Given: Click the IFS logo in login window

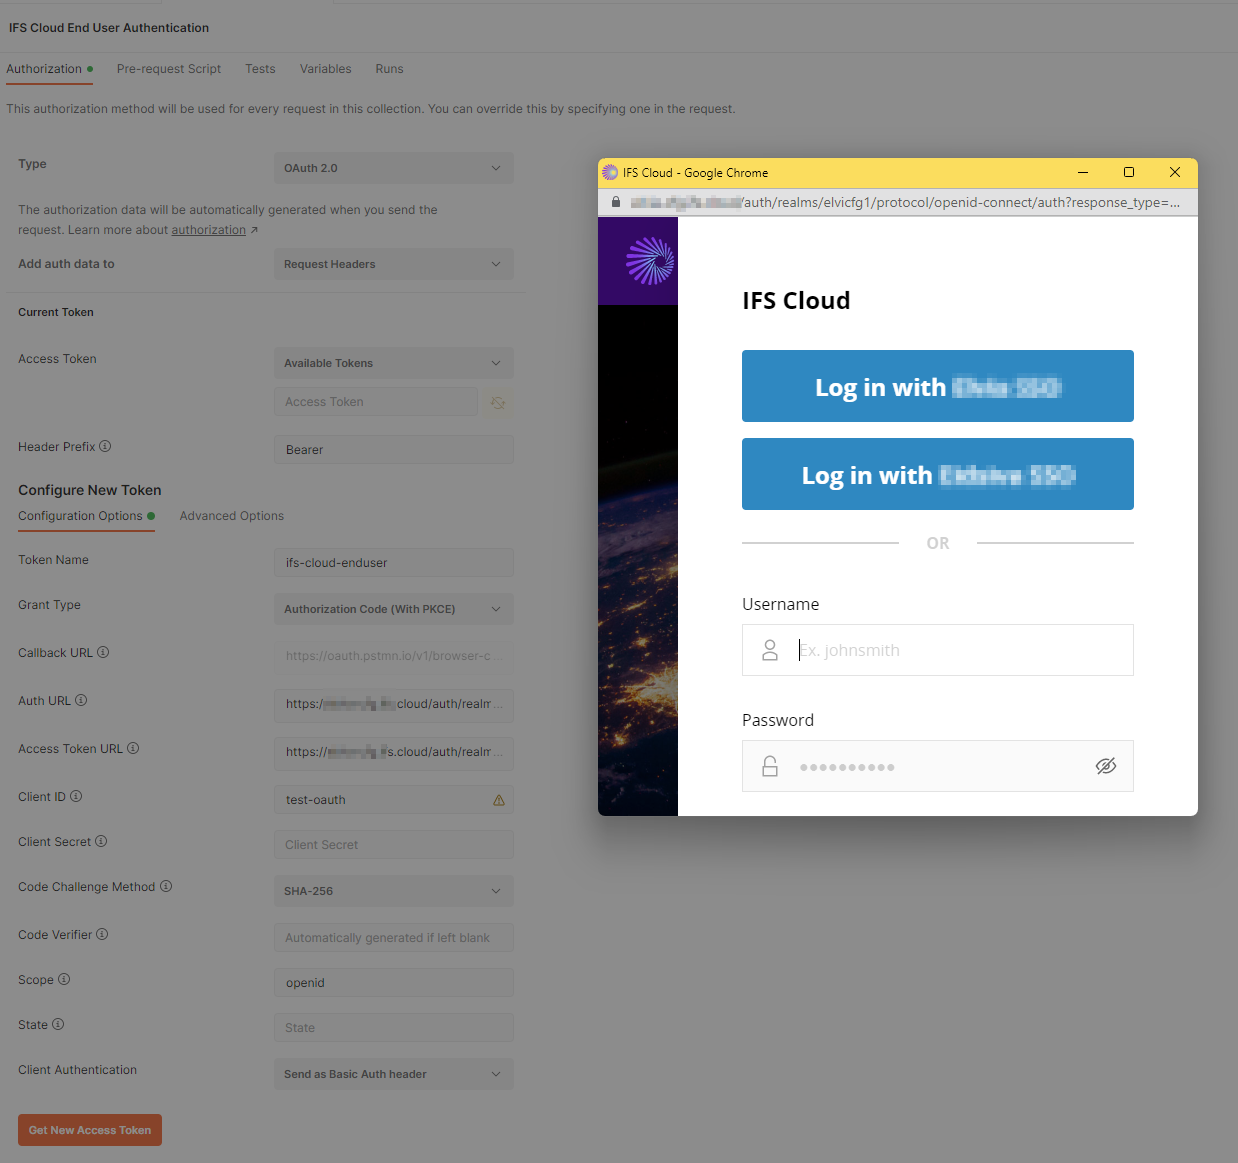Looking at the screenshot, I should tap(649, 261).
